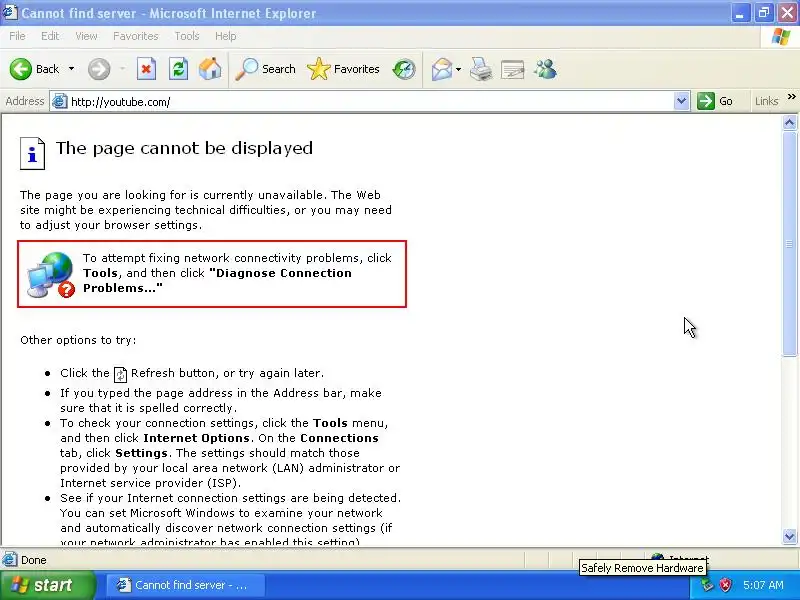This screenshot has width=800, height=600.
Task: Click the green Go button
Action: pyautogui.click(x=715, y=101)
